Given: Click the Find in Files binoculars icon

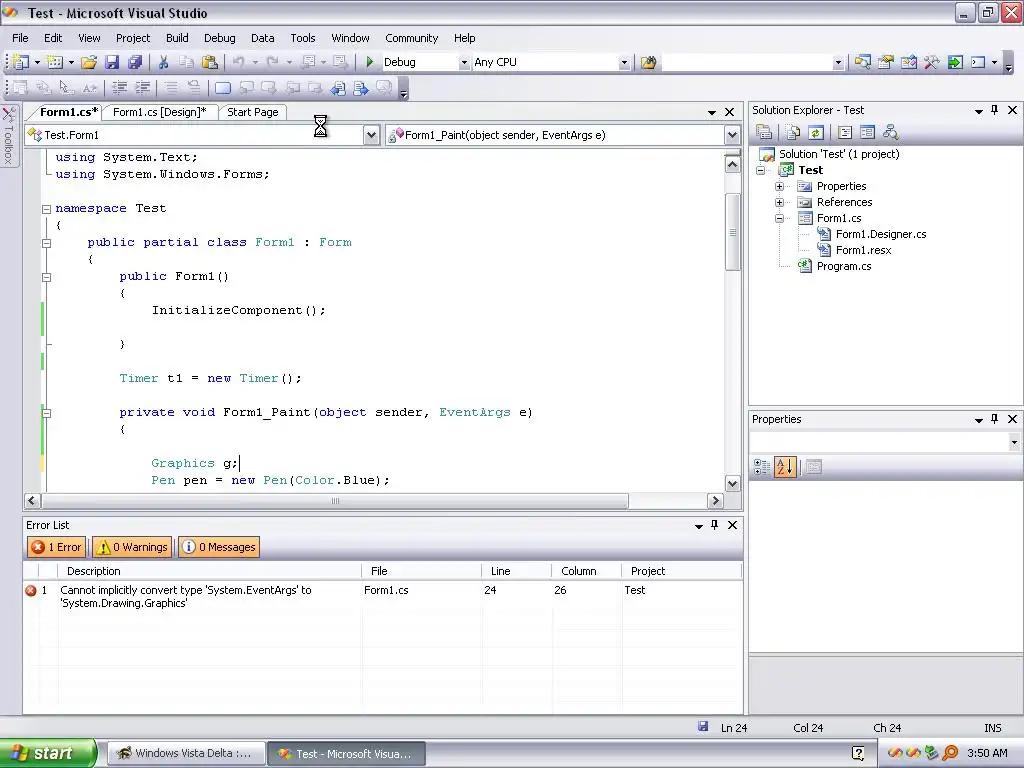Looking at the screenshot, I should 648,62.
